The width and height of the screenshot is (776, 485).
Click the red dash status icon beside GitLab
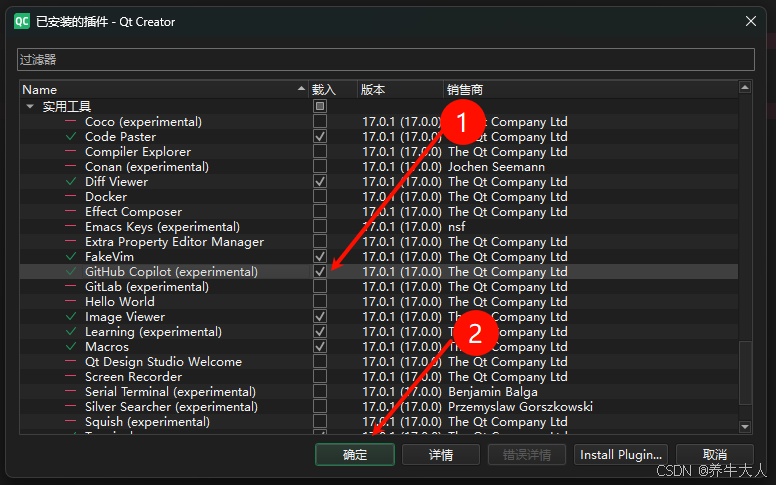click(71, 287)
